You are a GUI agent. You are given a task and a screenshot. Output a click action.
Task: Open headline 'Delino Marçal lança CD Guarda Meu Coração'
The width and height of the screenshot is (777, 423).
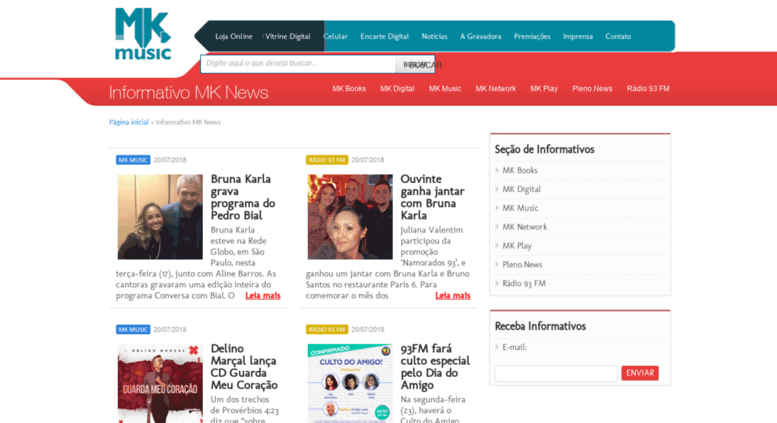[x=244, y=367]
